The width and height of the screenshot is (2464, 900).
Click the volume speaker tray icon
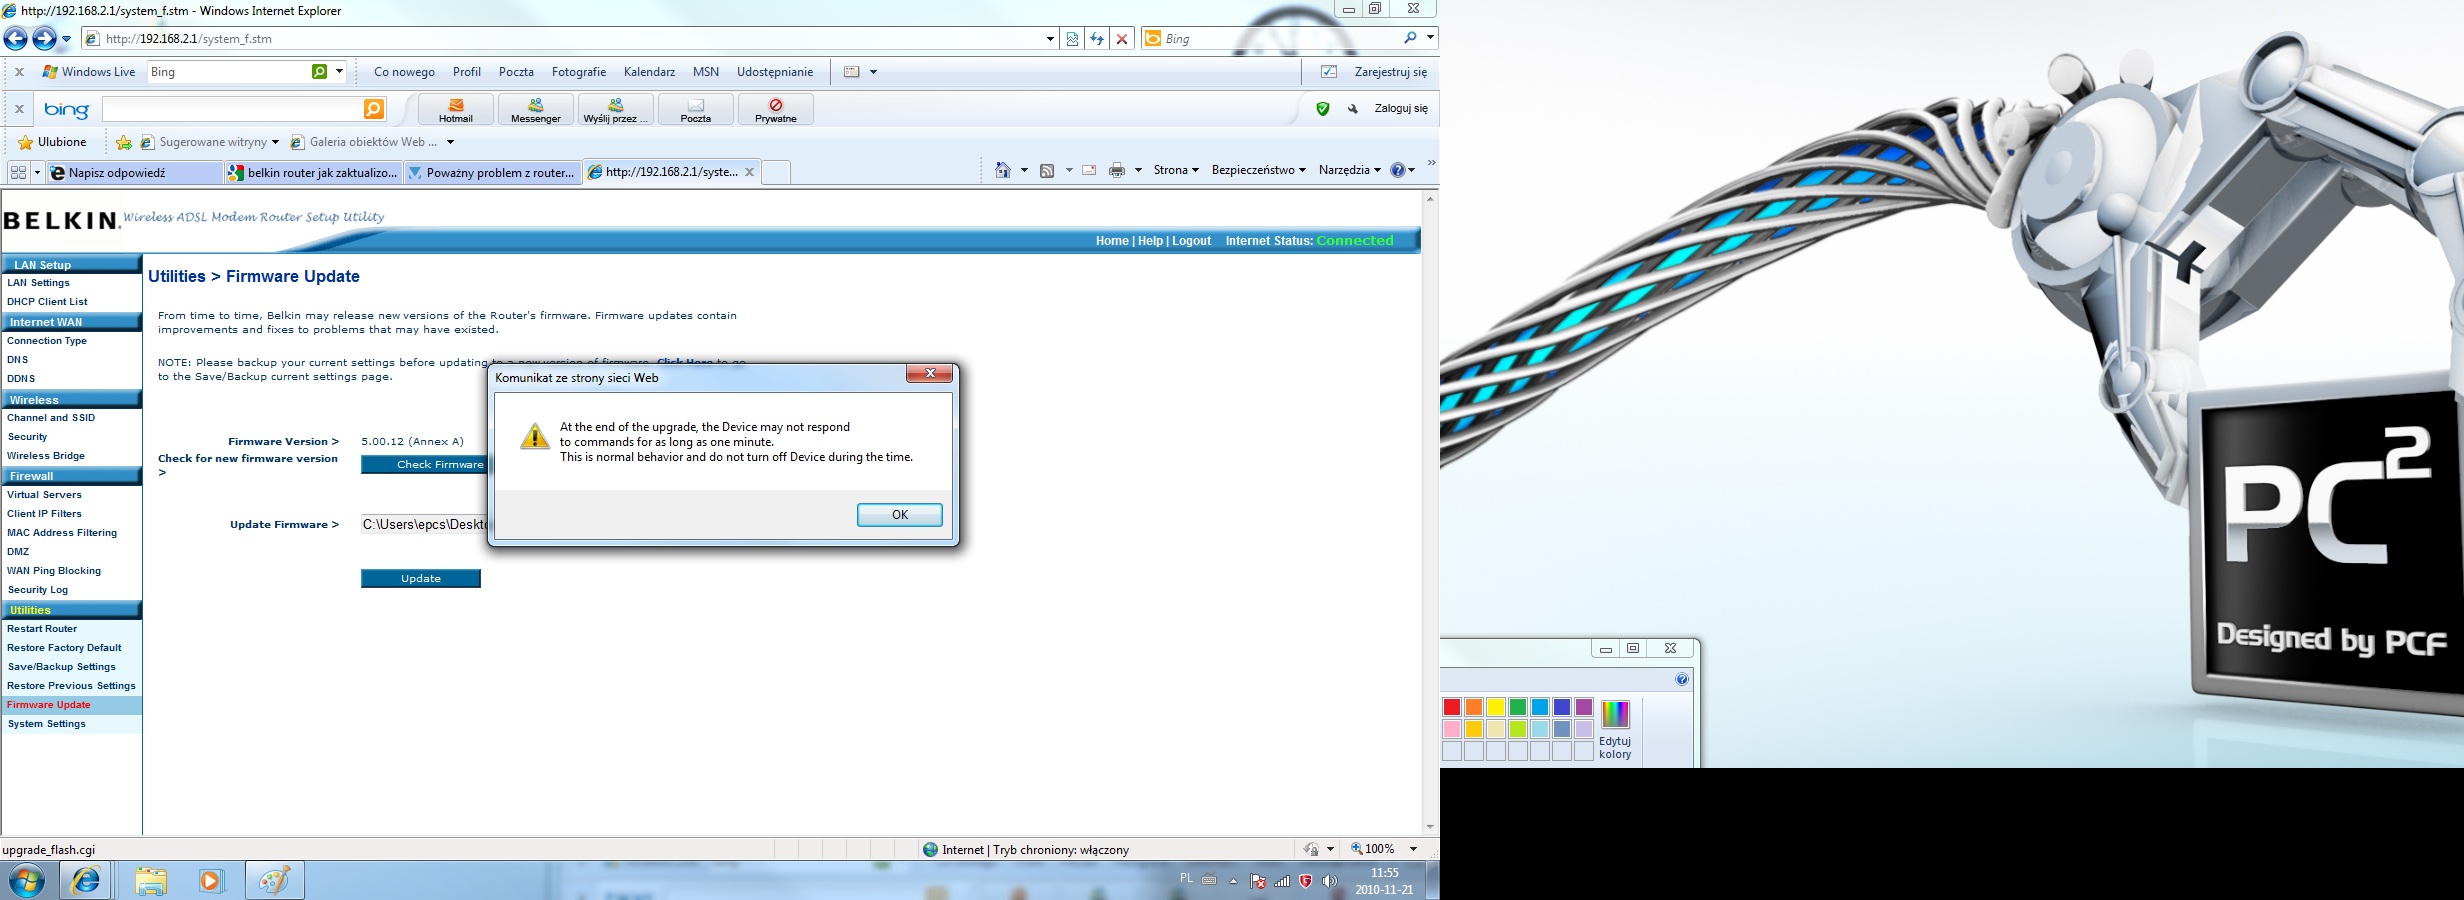click(1329, 881)
